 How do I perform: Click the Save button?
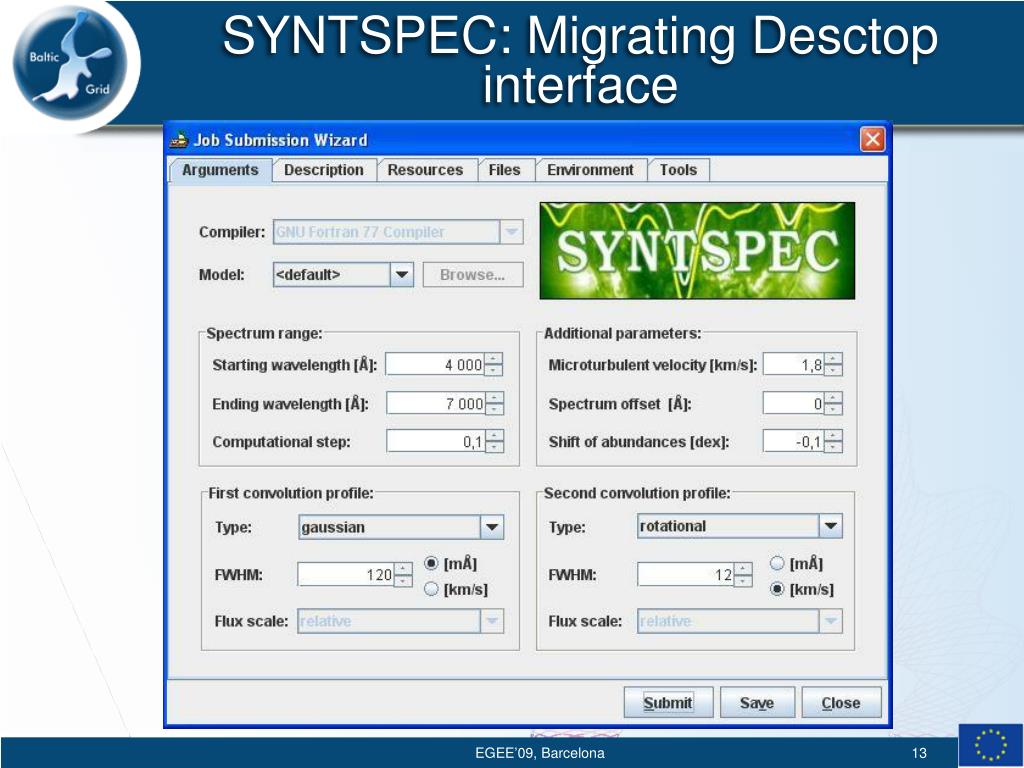(756, 703)
